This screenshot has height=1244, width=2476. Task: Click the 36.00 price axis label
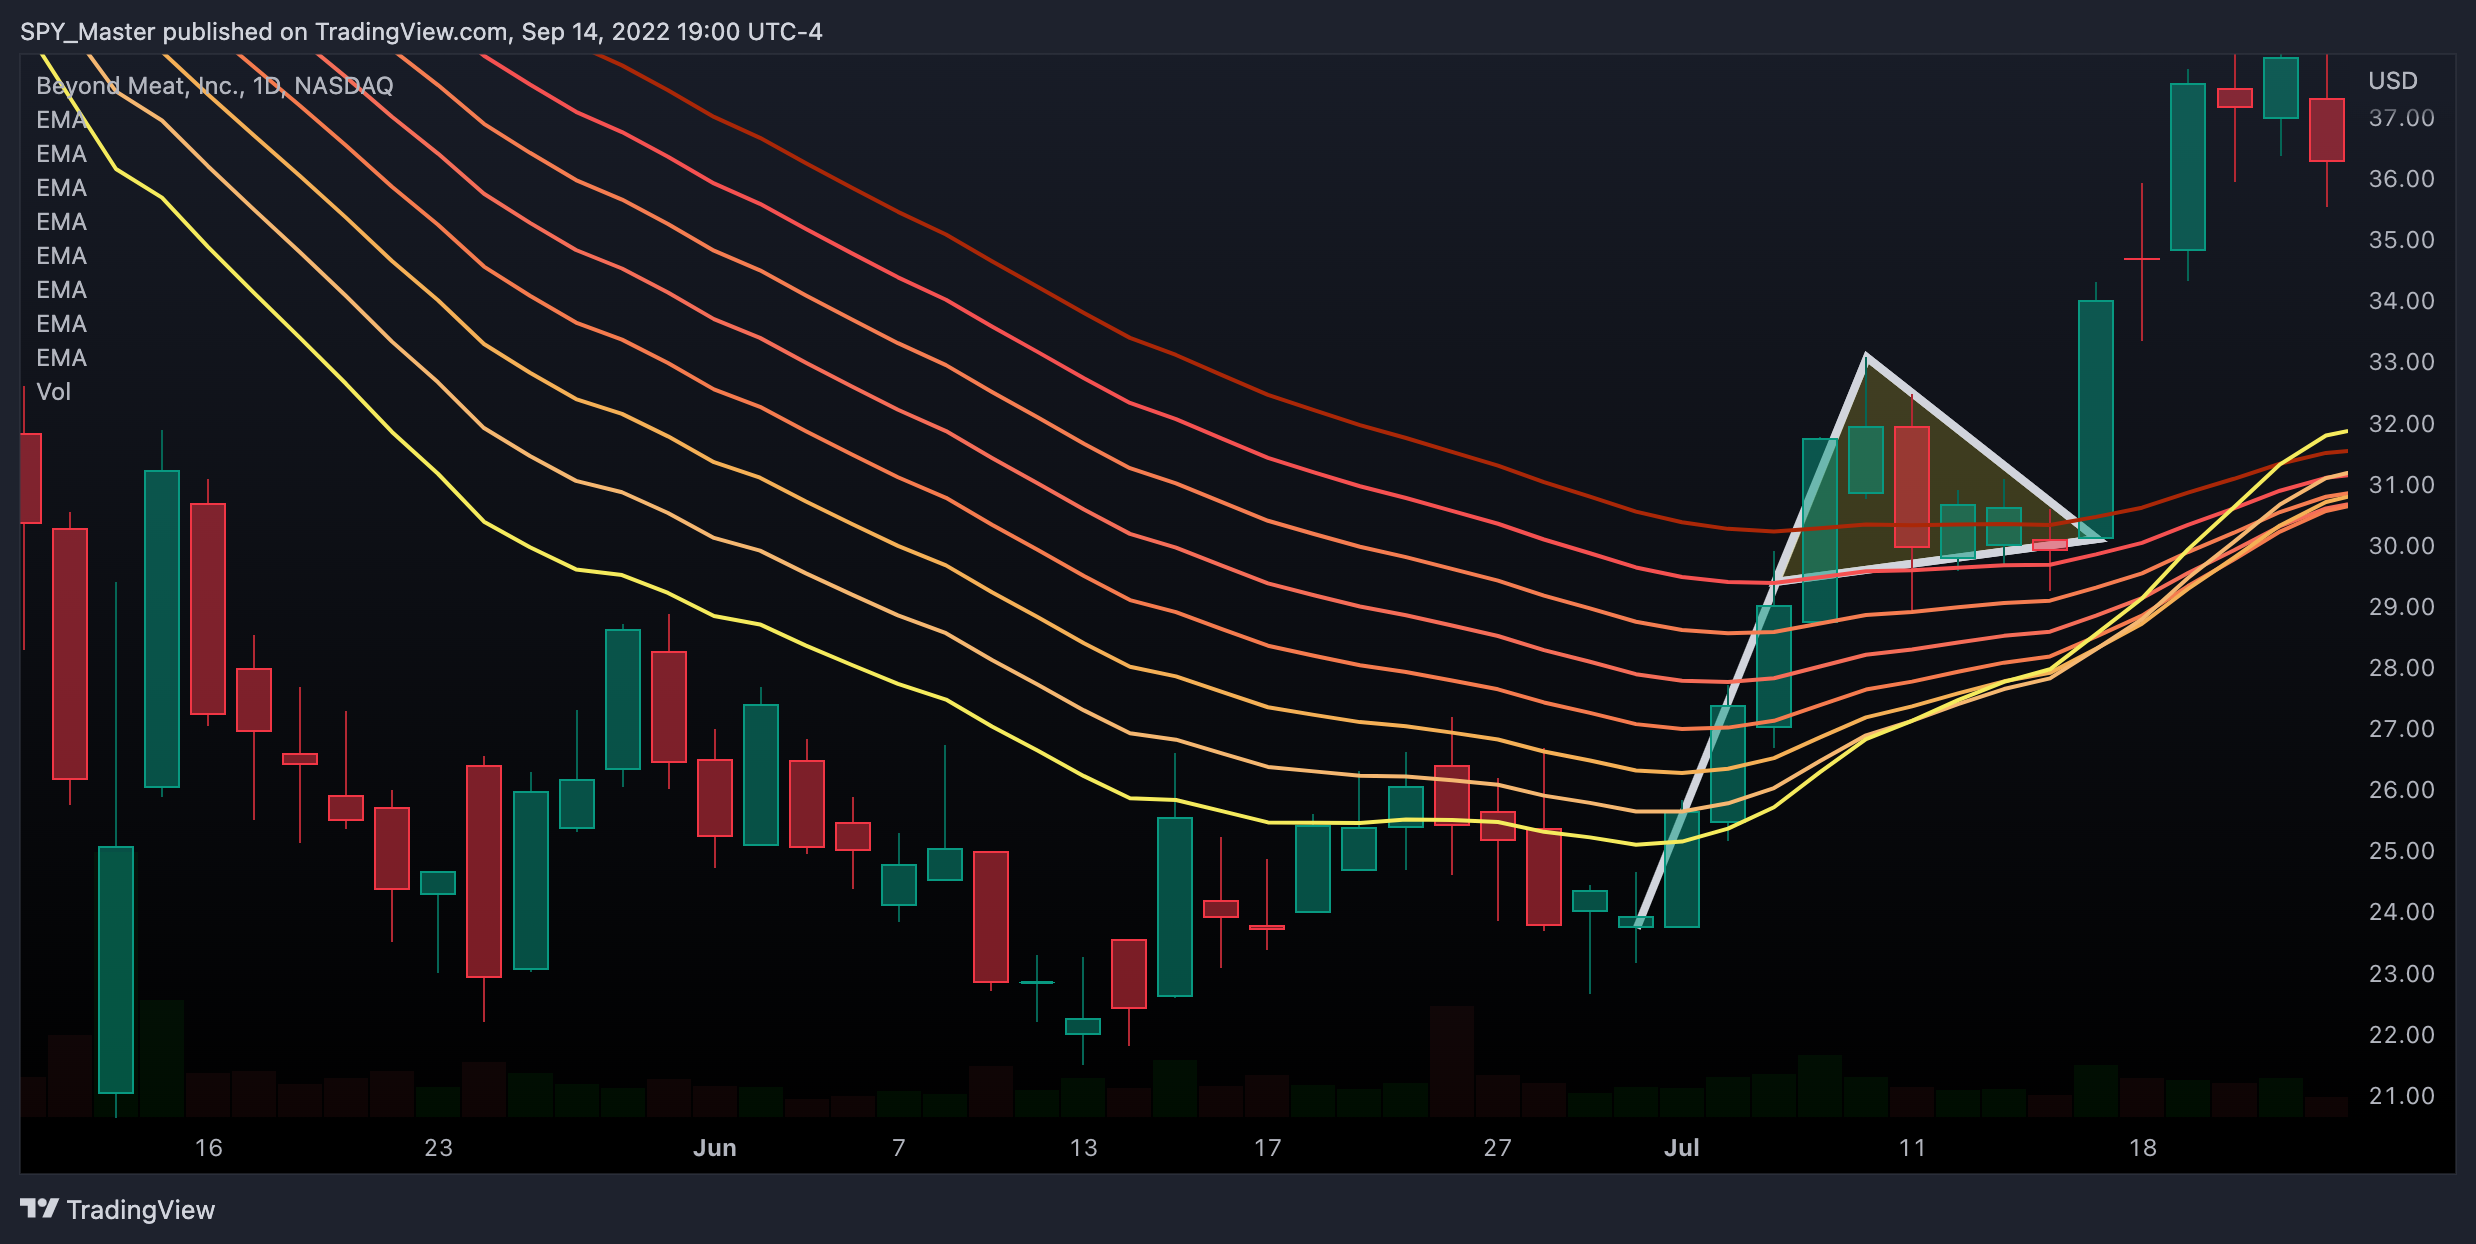[x=2402, y=179]
